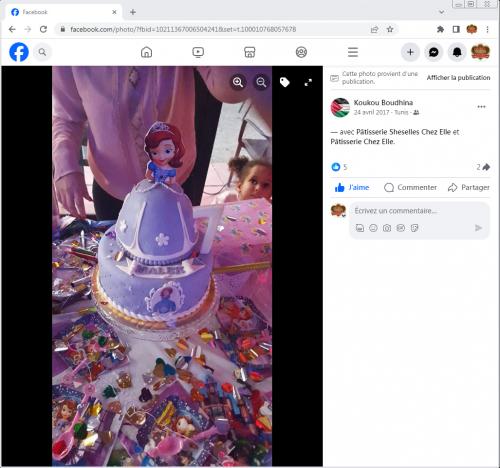Viewport: 500px width, 468px height.
Task: Open account profile avatar menu
Action: [x=480, y=52]
